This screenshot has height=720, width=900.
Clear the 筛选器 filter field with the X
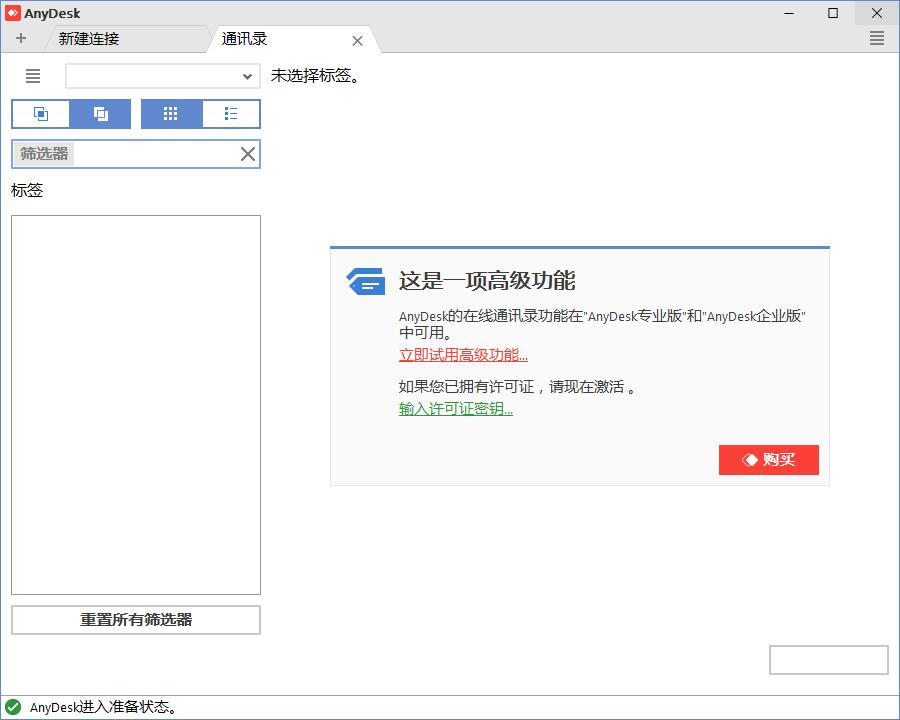(247, 153)
